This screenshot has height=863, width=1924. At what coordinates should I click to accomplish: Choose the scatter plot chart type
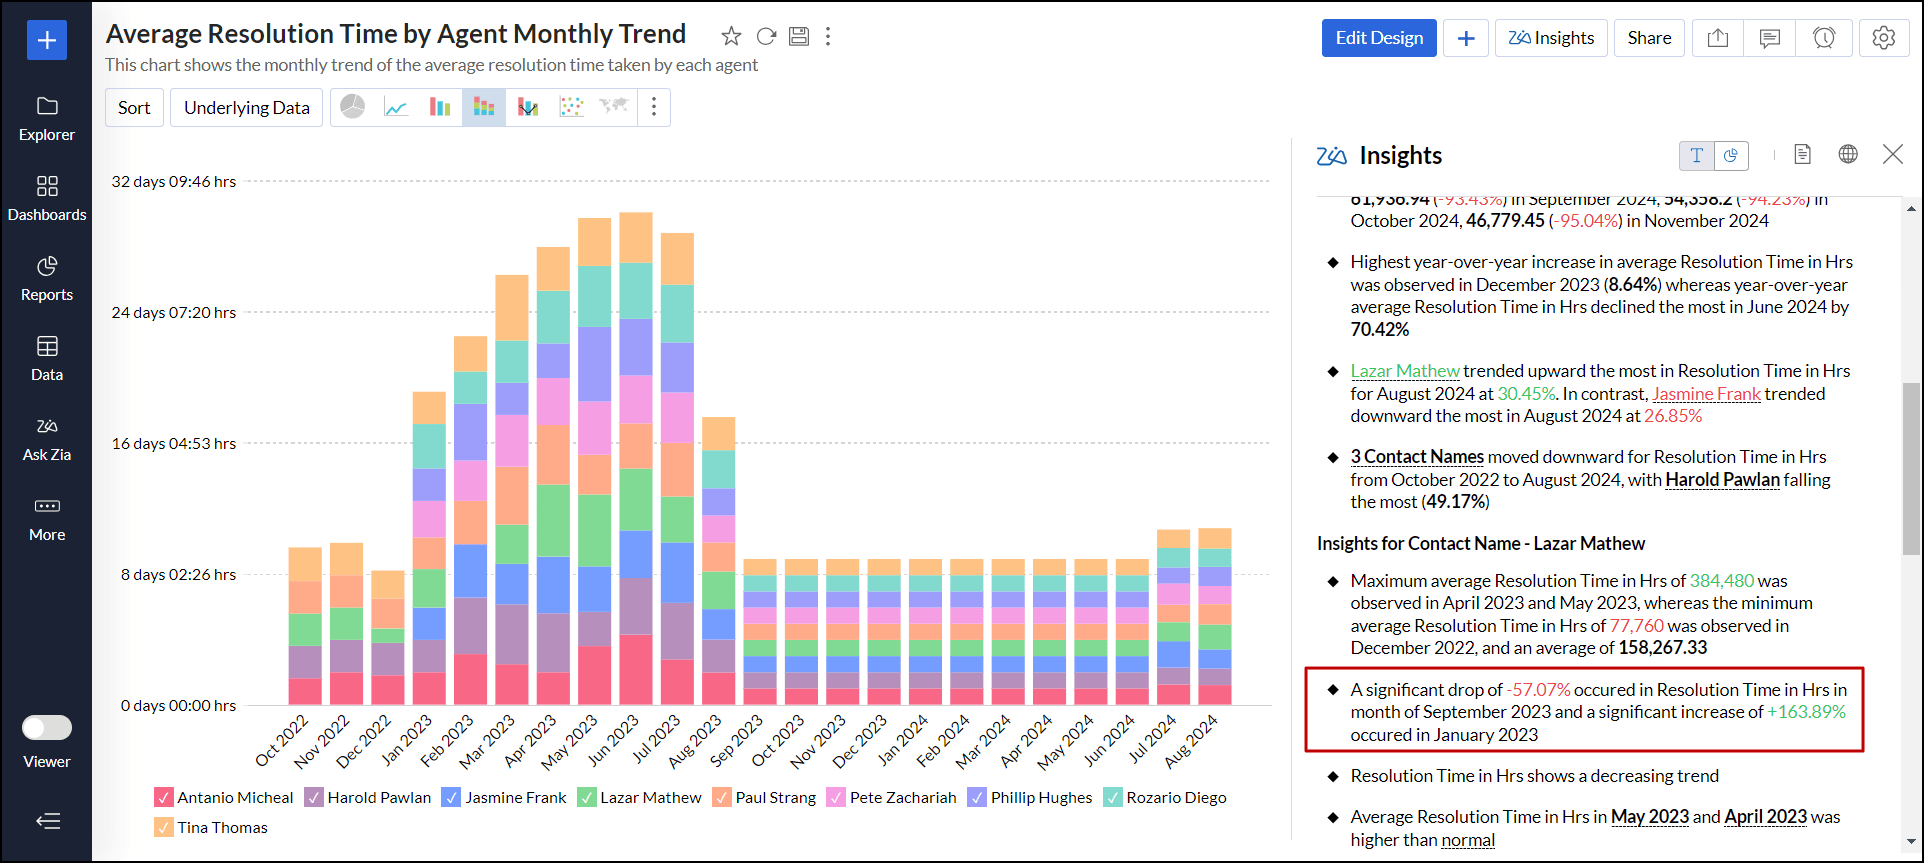571,107
